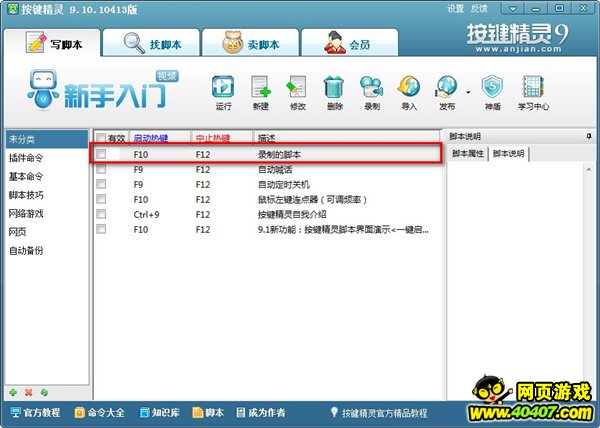This screenshot has width=600, height=428.
Task: Open 脚本 link in bottom bar
Action: 208,412
